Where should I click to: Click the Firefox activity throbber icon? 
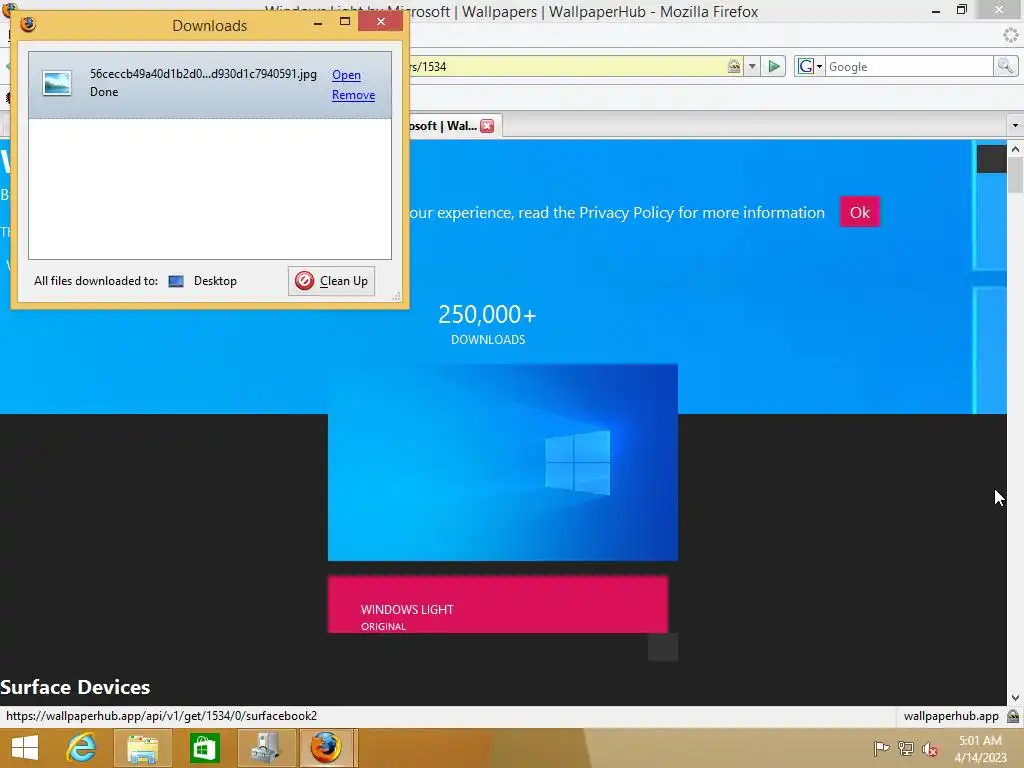click(1011, 35)
